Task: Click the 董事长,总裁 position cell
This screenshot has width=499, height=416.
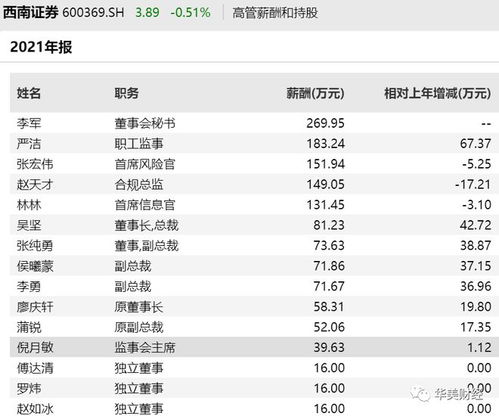Action: click(147, 225)
